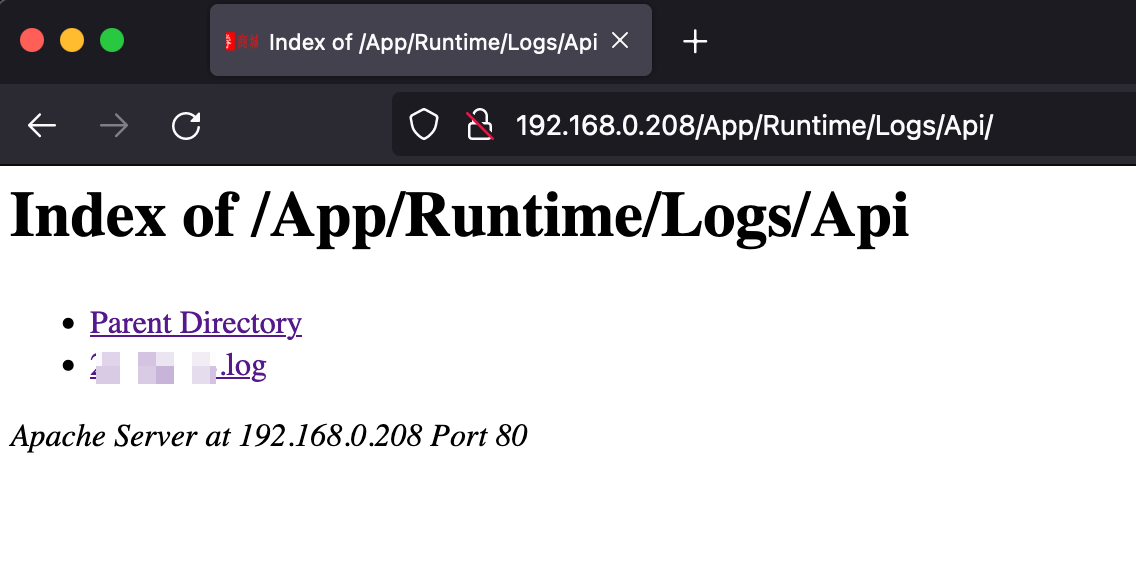Open the tracking protection shield

tap(424, 126)
